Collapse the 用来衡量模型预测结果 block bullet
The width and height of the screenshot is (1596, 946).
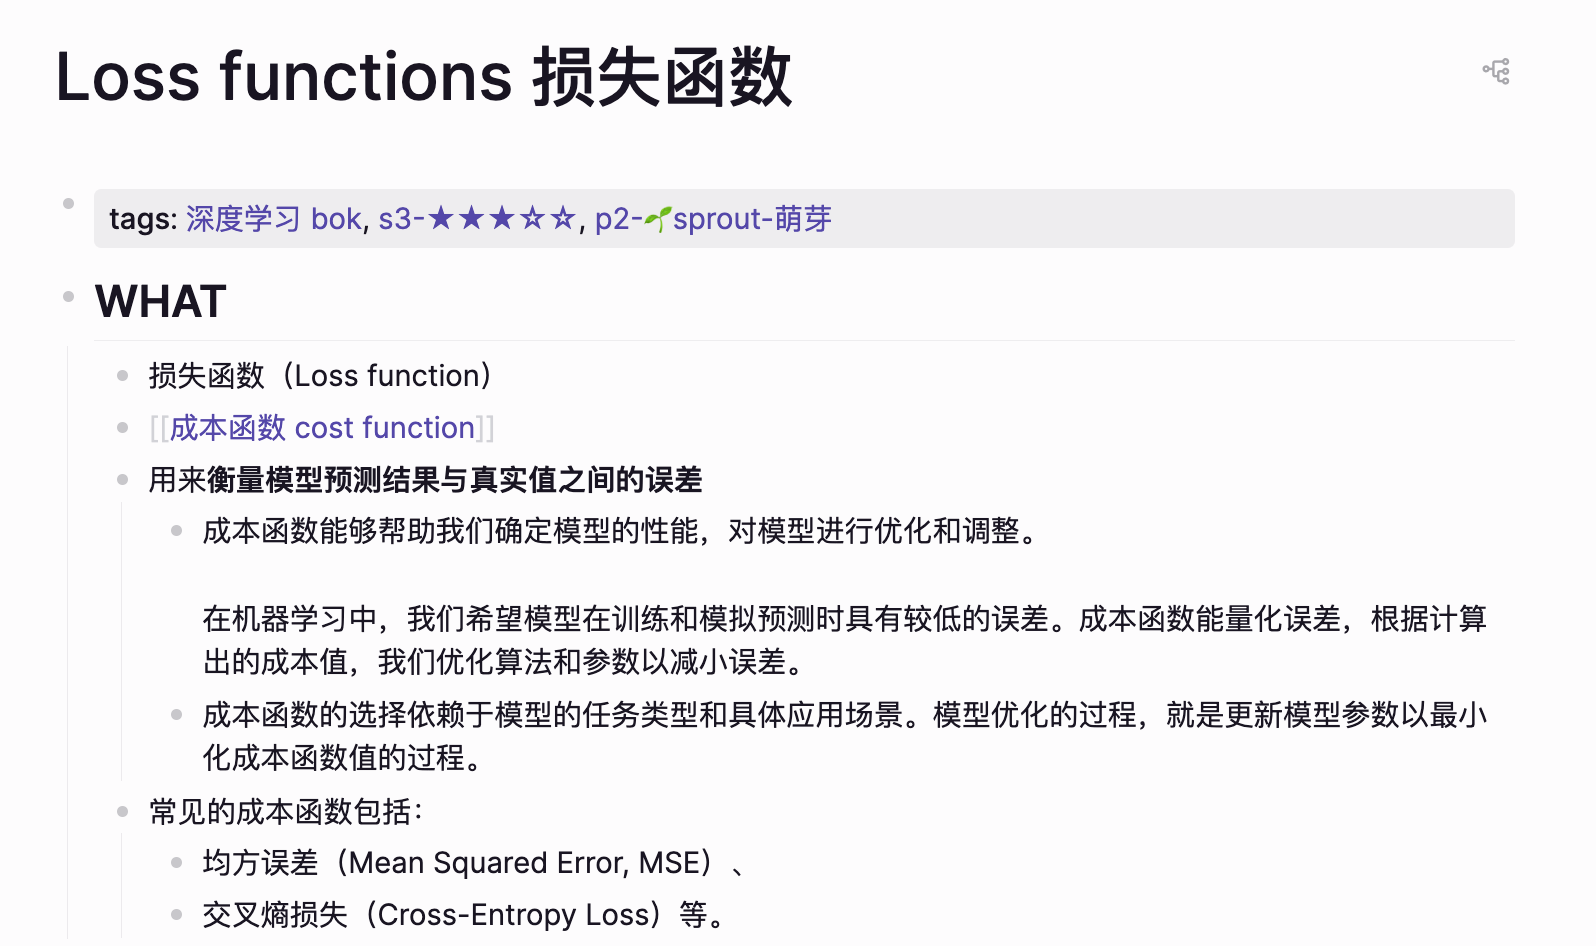pyautogui.click(x=122, y=480)
